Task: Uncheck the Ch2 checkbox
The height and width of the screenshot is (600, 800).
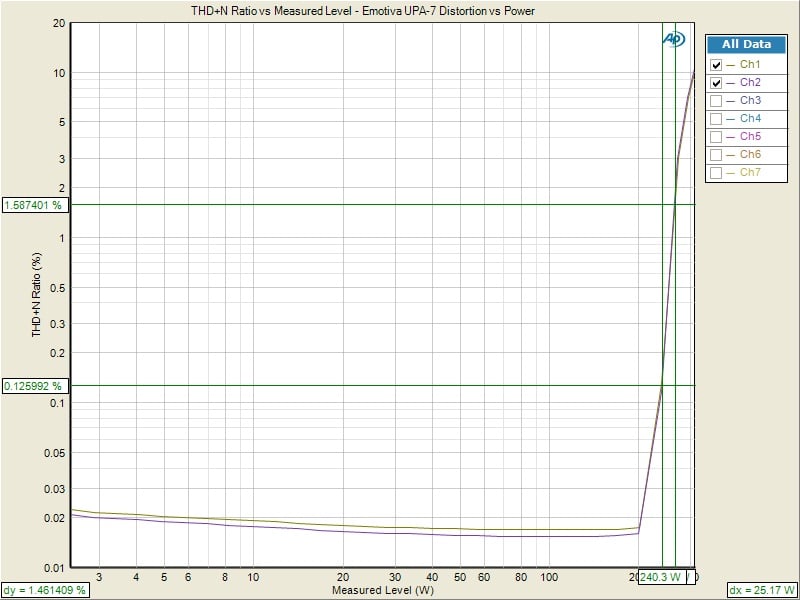Action: click(x=716, y=83)
